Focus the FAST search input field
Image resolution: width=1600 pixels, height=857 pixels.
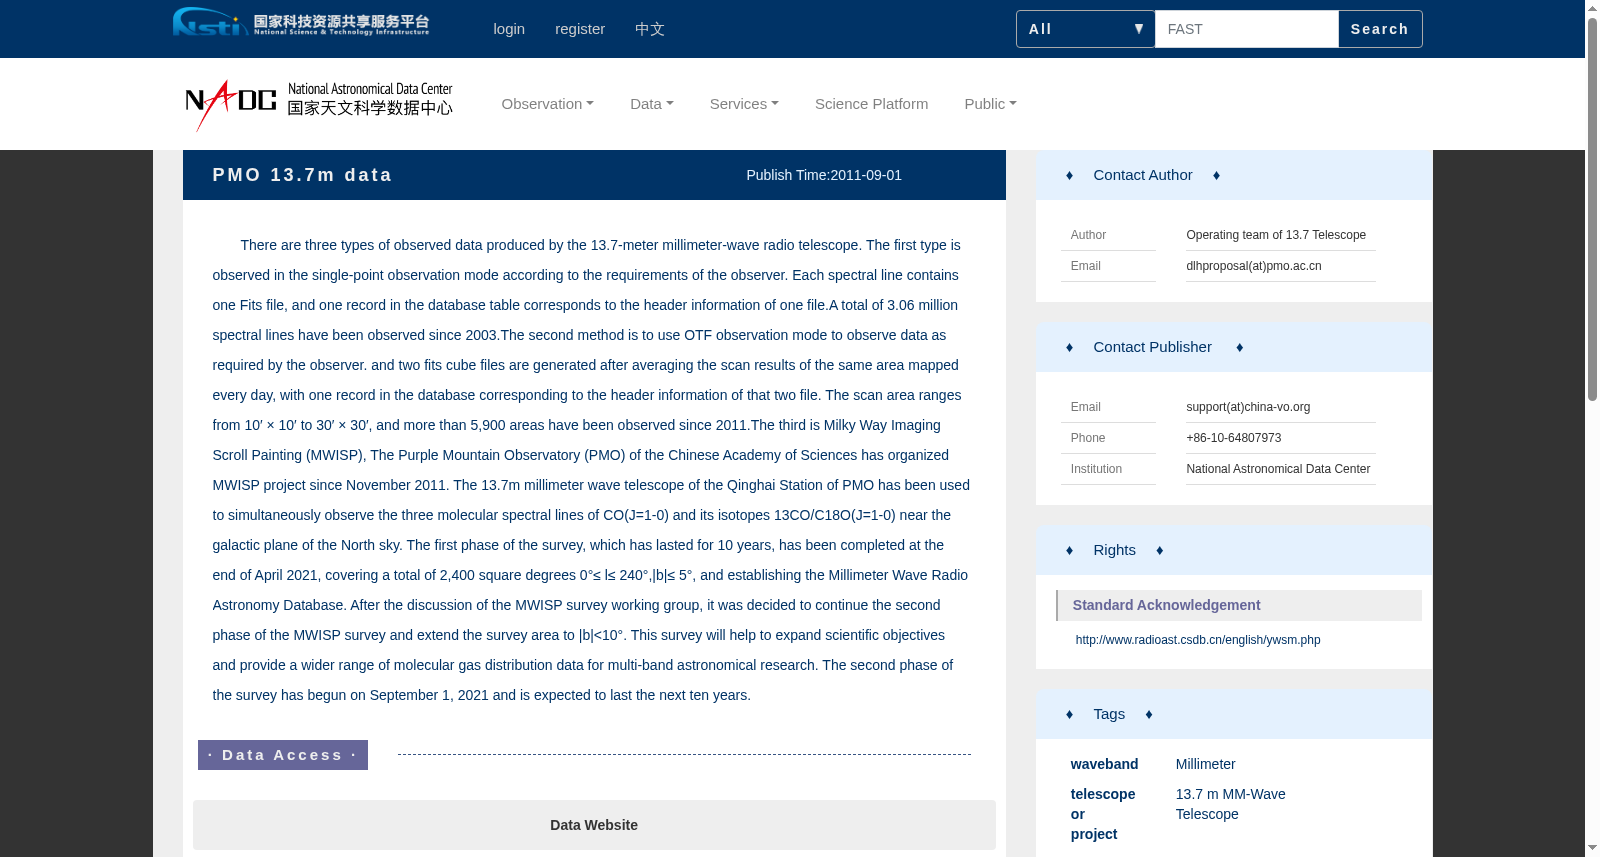1247,29
